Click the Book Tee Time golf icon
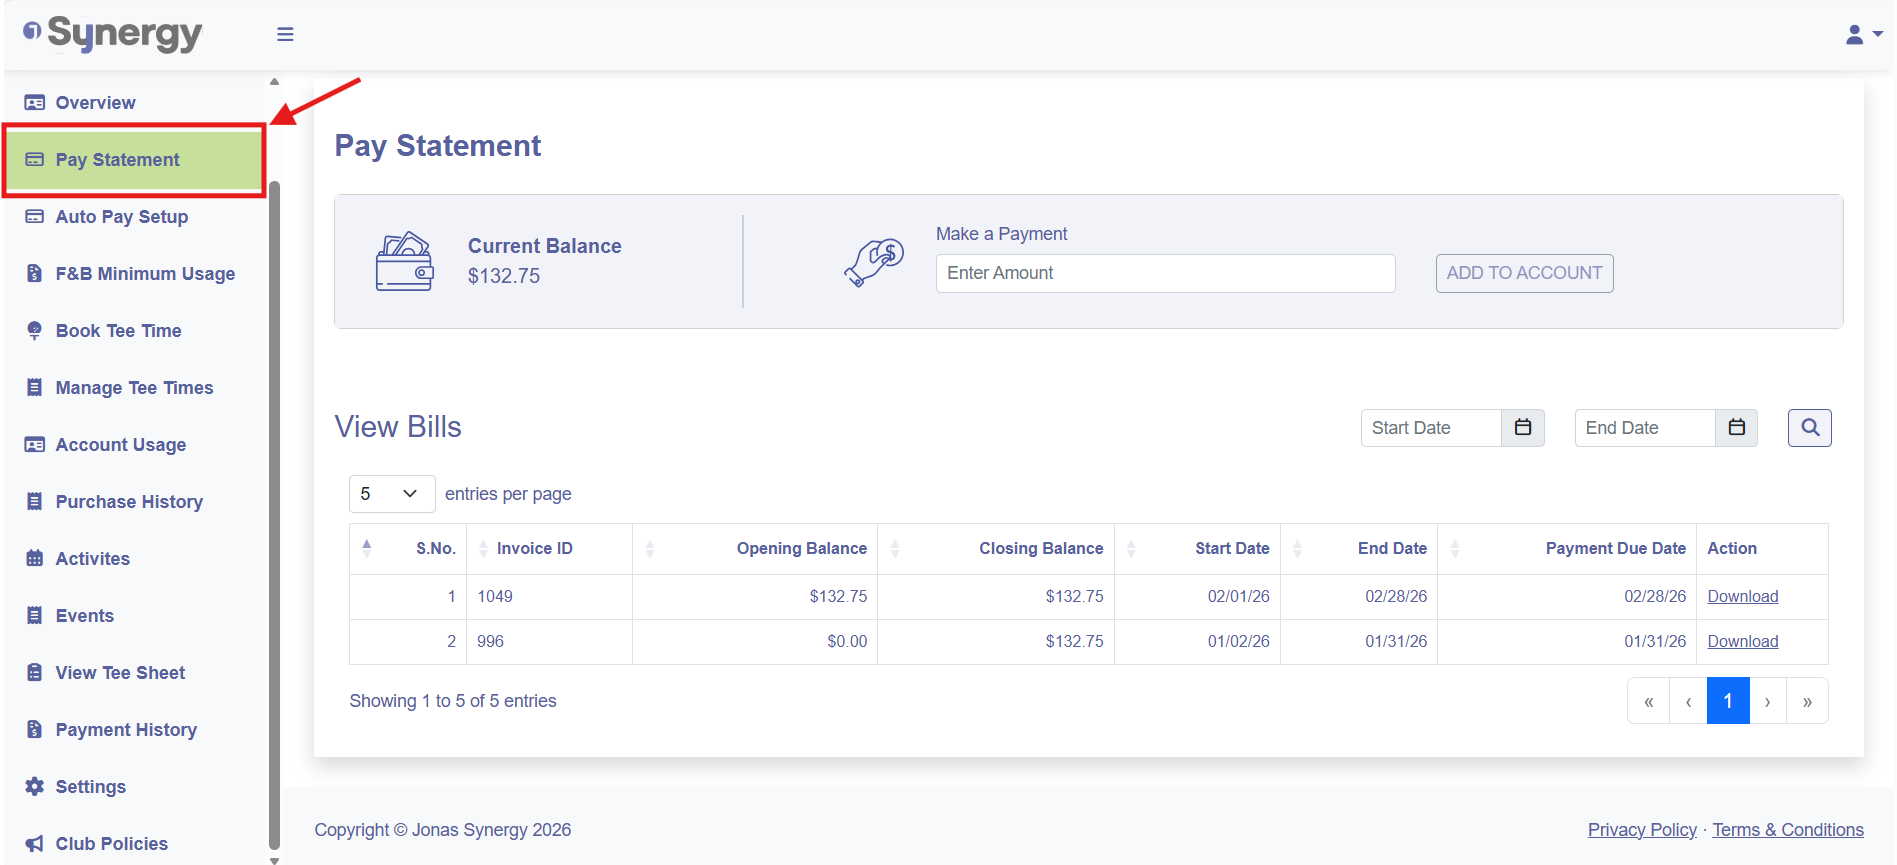This screenshot has height=865, width=1897. click(35, 331)
